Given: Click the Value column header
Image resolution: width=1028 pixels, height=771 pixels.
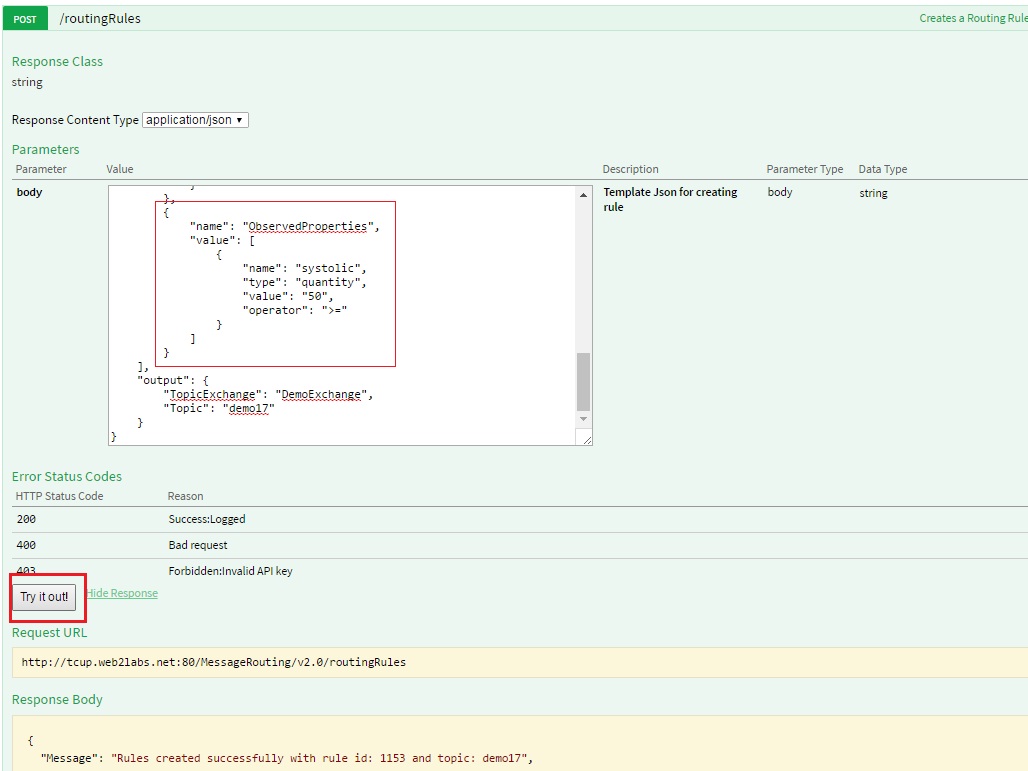Looking at the screenshot, I should click(x=120, y=169).
